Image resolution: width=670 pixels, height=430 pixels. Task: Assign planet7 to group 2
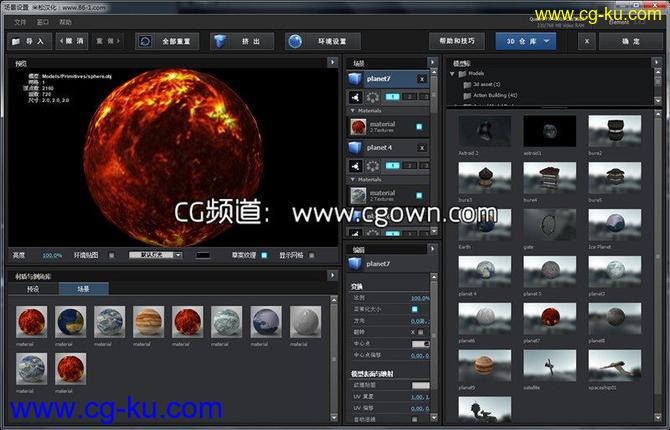coord(409,97)
